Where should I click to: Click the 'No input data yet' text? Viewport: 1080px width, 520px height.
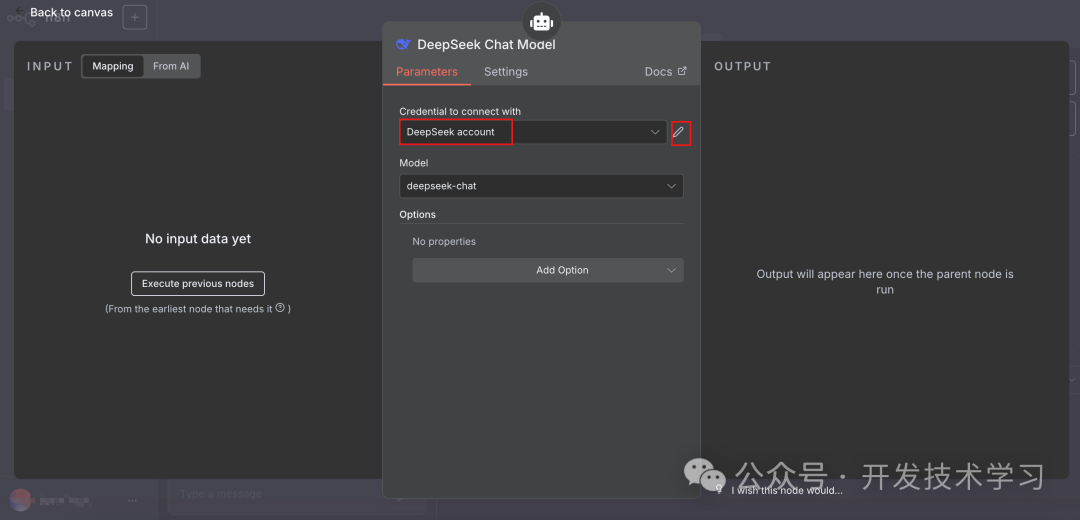point(198,239)
